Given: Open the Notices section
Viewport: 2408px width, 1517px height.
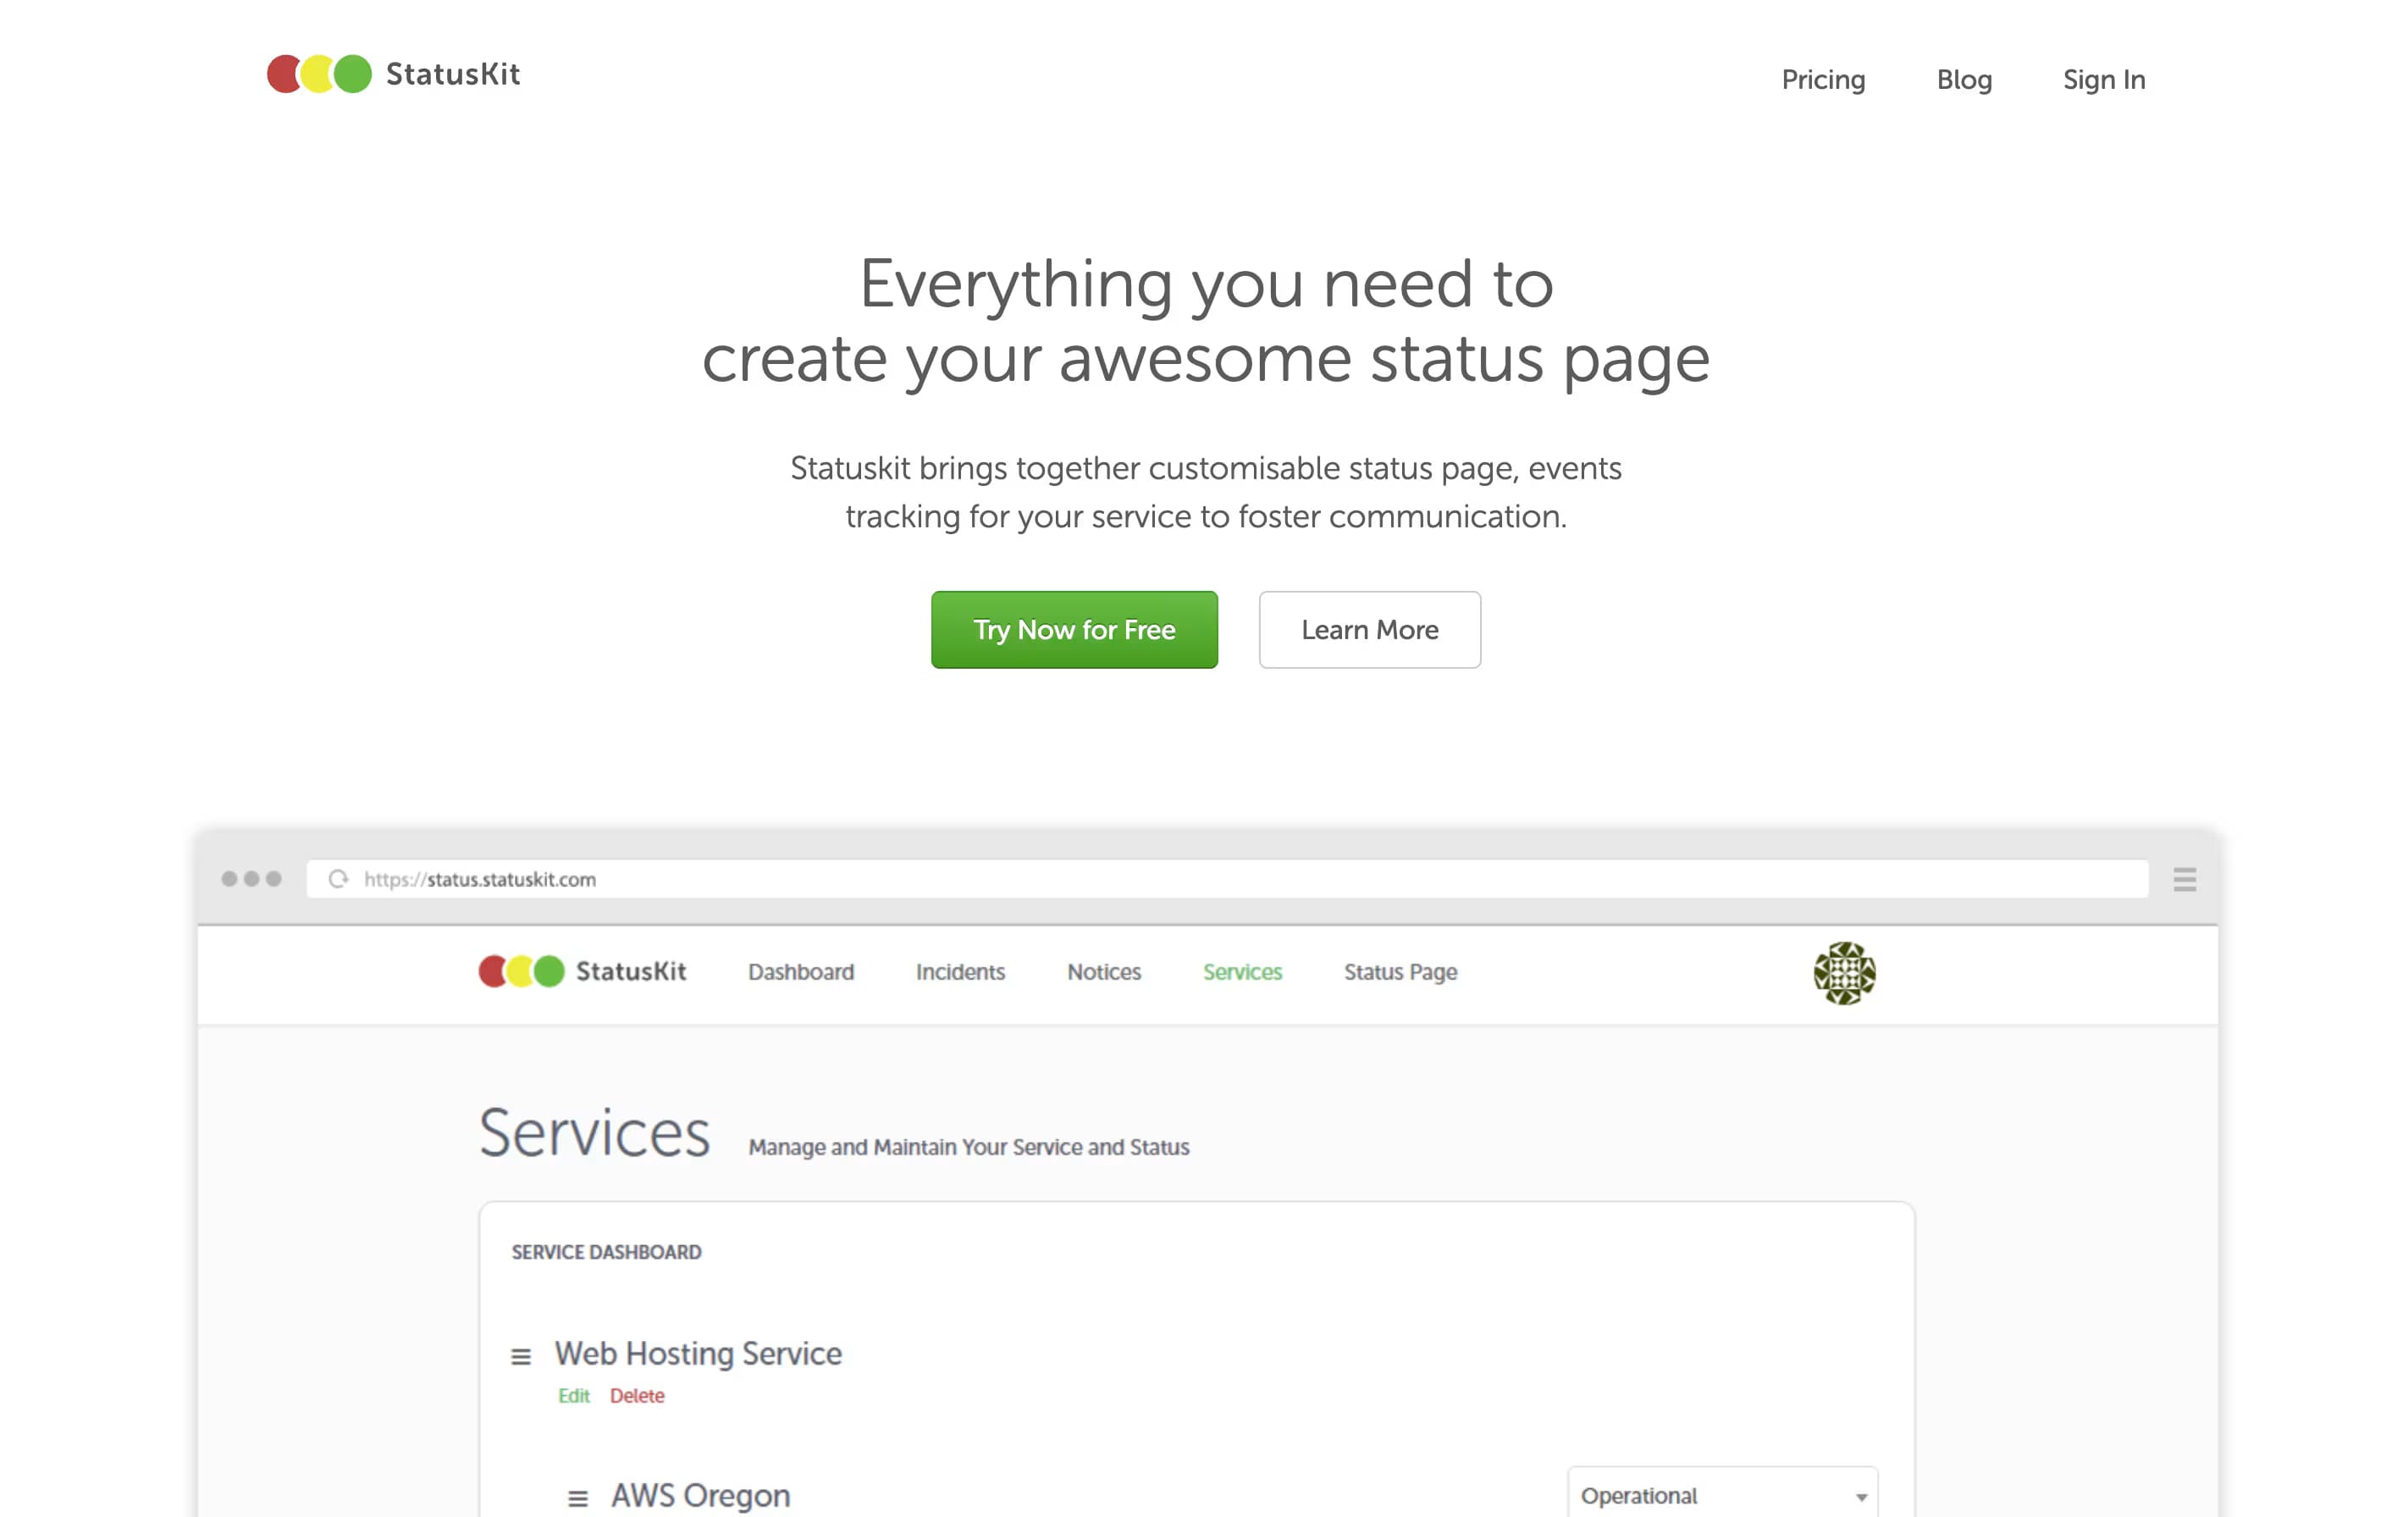Looking at the screenshot, I should click(x=1103, y=971).
